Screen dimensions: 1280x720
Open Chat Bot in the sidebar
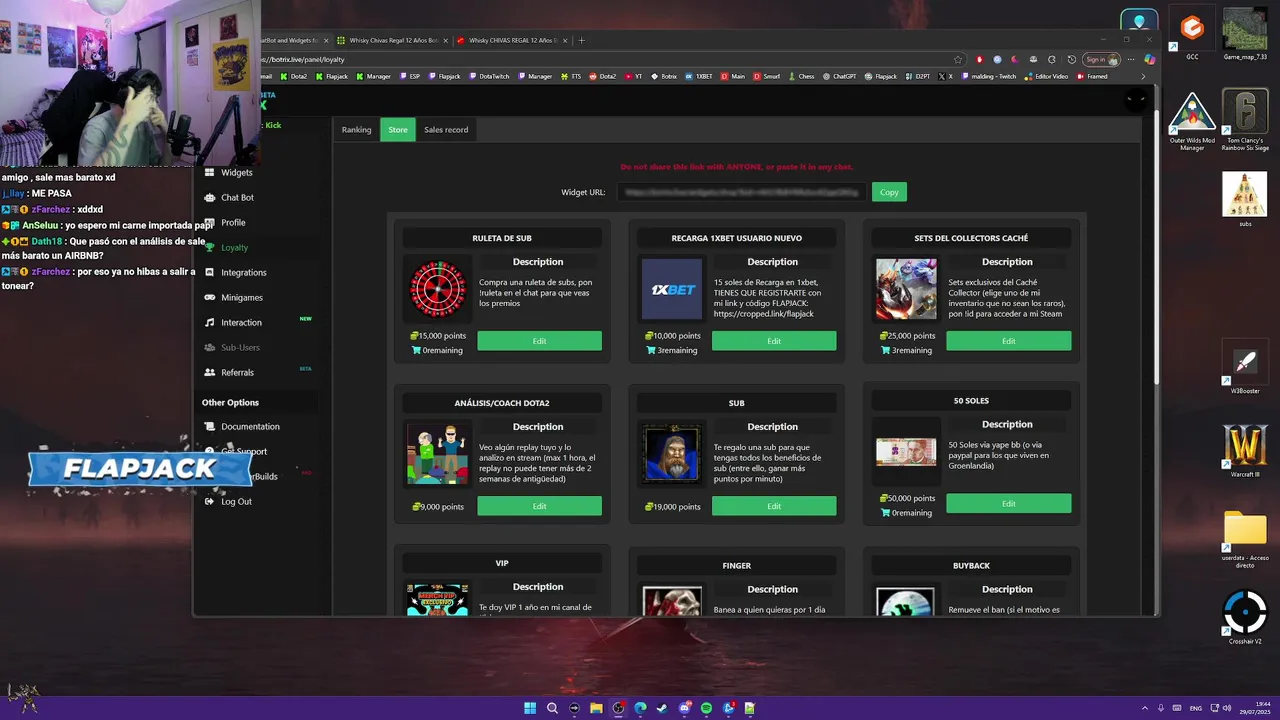(237, 198)
